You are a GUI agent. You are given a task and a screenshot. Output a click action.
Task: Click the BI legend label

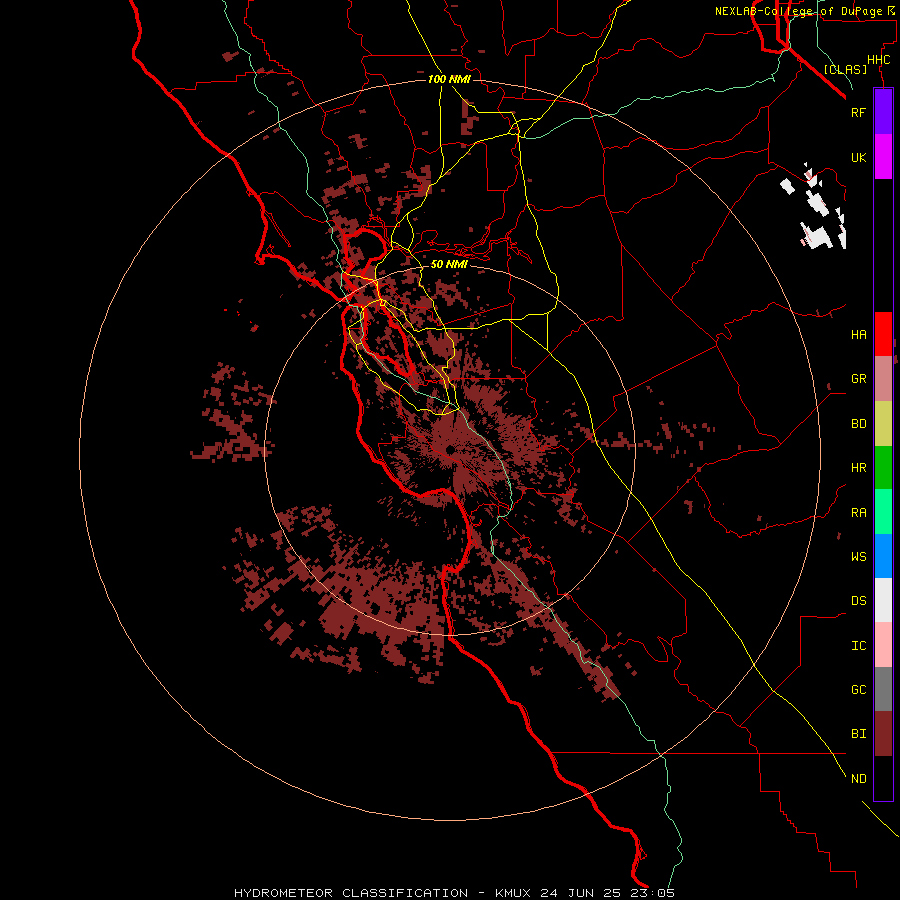click(x=858, y=734)
